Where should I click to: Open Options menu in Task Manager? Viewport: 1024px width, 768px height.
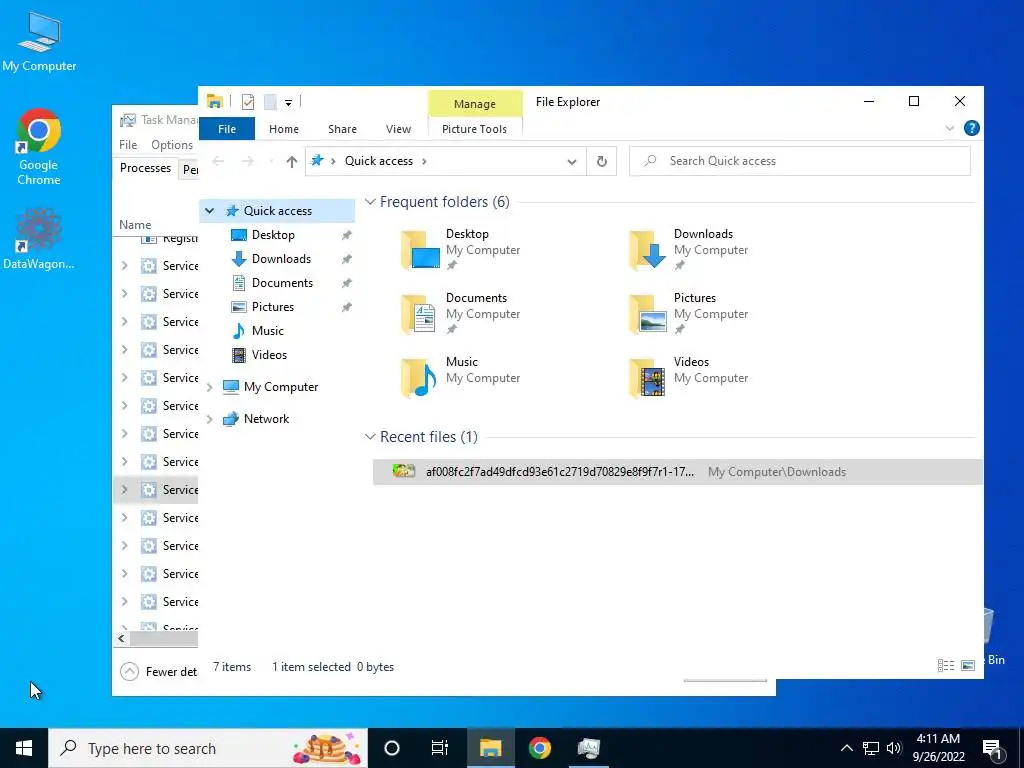tap(172, 145)
